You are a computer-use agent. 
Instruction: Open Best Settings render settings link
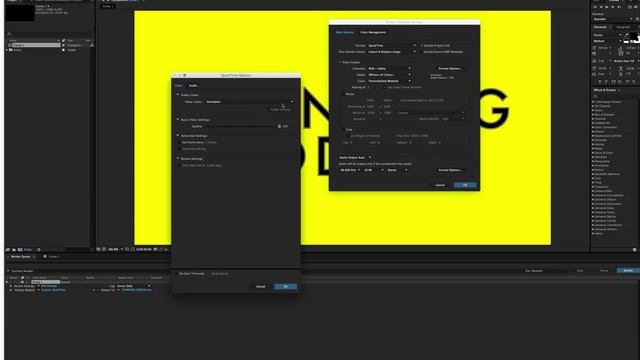tap(49, 286)
